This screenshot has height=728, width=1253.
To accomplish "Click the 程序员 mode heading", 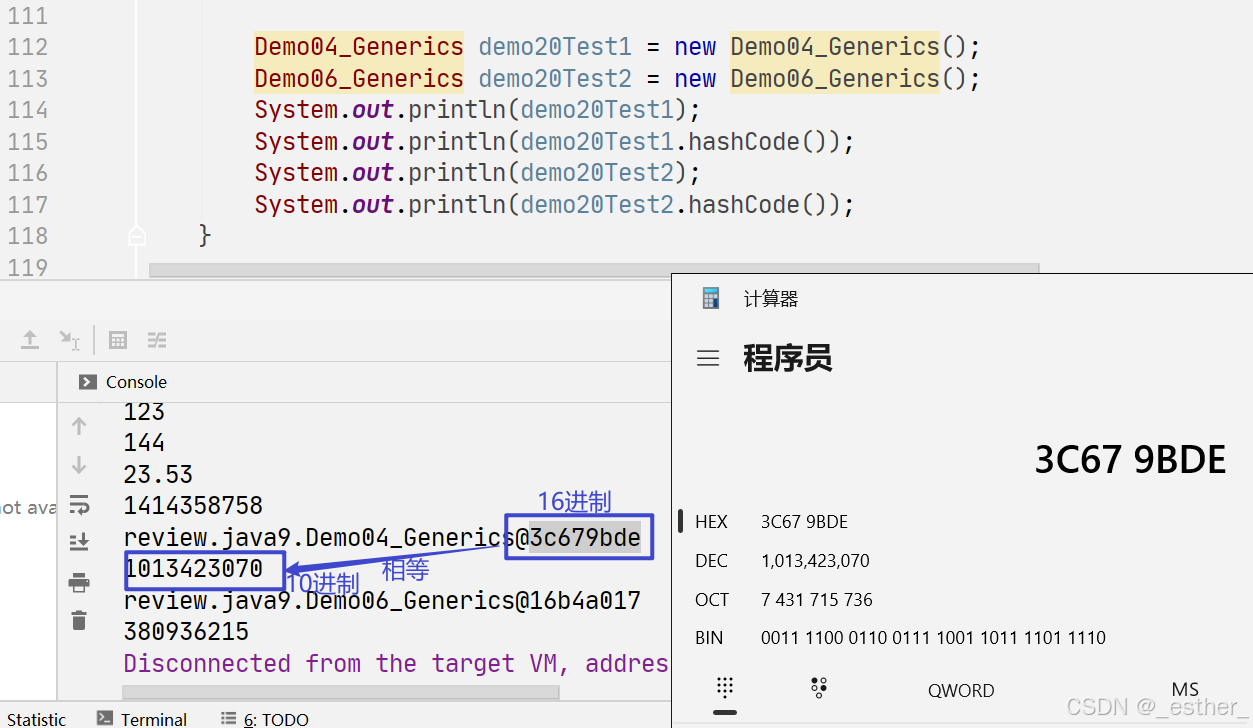I will 787,359.
